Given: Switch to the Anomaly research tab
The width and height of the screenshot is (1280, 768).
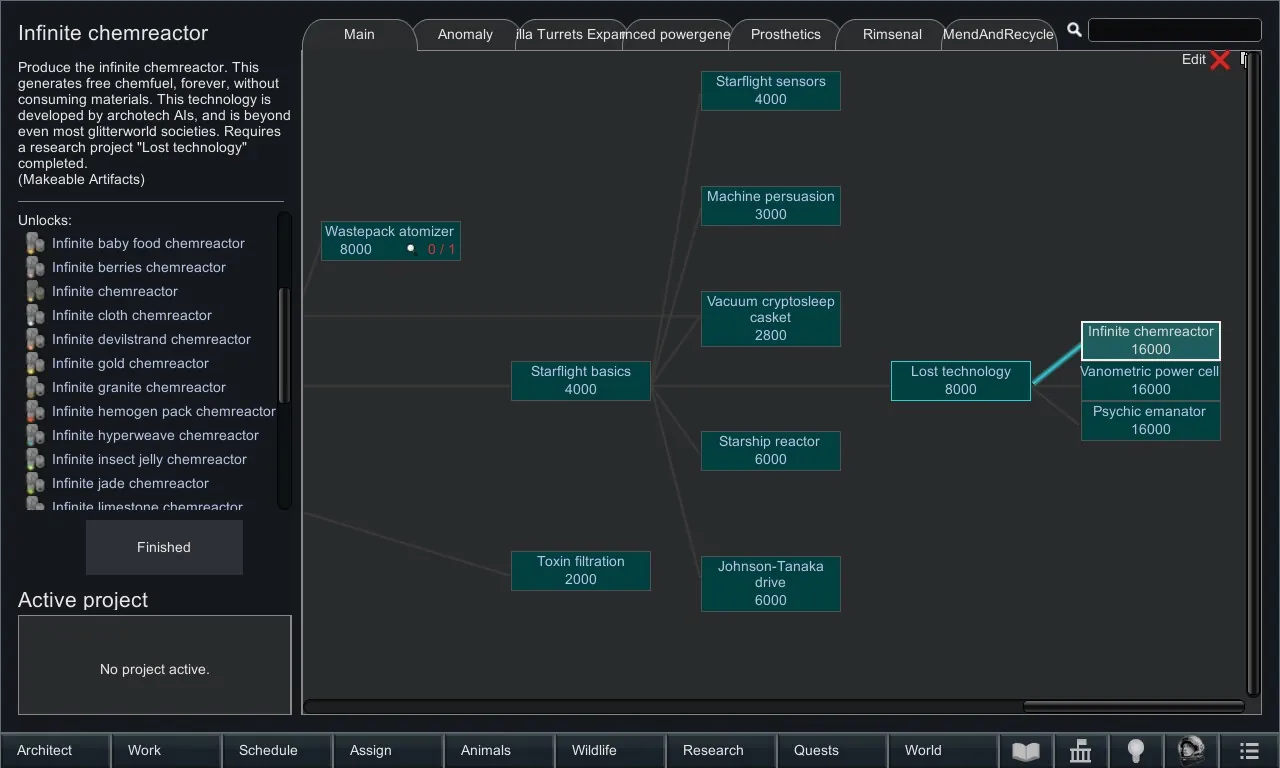Looking at the screenshot, I should (465, 34).
